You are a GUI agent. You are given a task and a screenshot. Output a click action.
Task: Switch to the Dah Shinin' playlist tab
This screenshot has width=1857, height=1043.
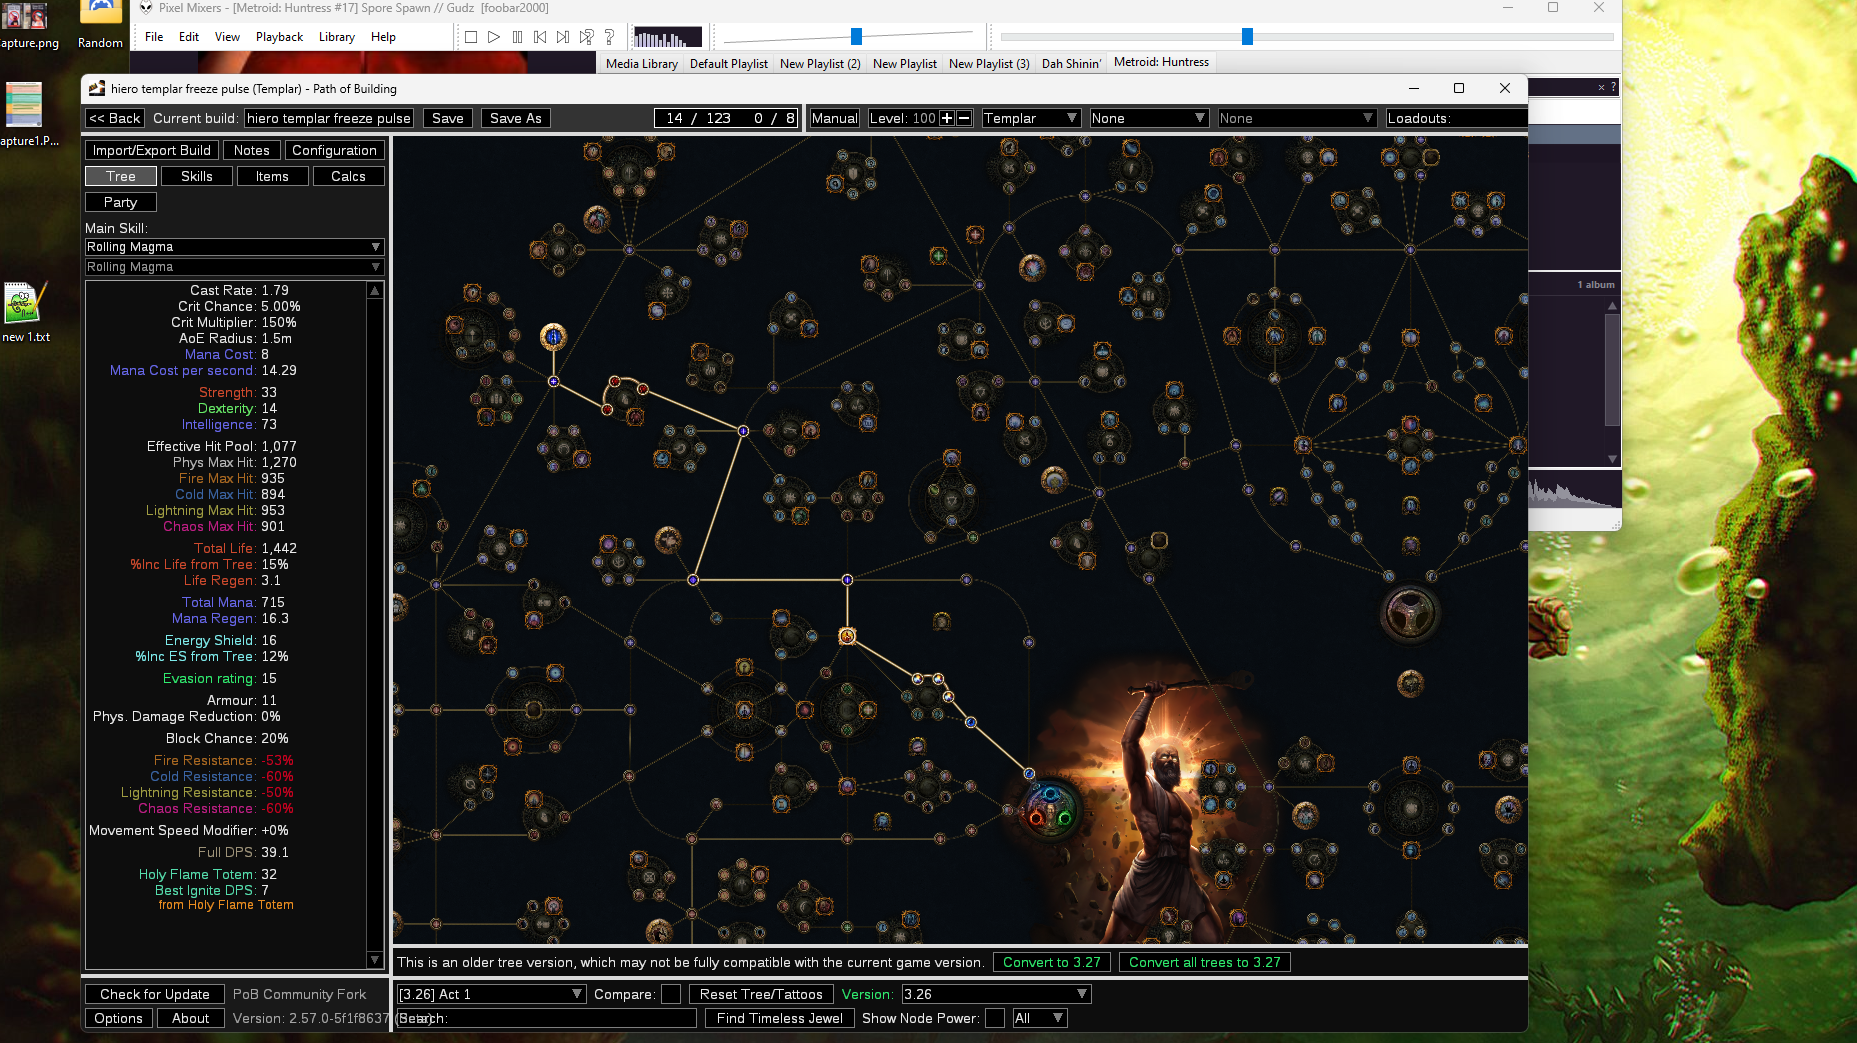pos(1071,63)
